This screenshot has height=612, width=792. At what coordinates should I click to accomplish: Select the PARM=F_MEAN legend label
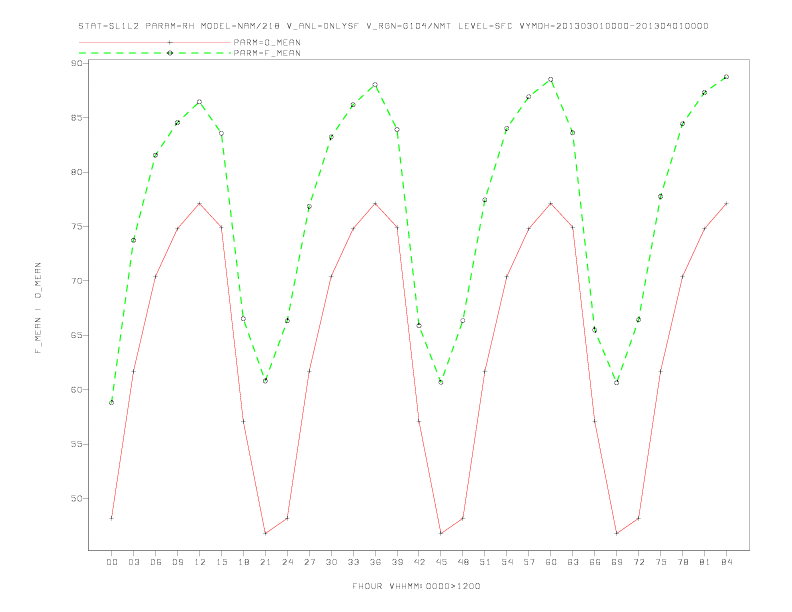click(x=267, y=53)
